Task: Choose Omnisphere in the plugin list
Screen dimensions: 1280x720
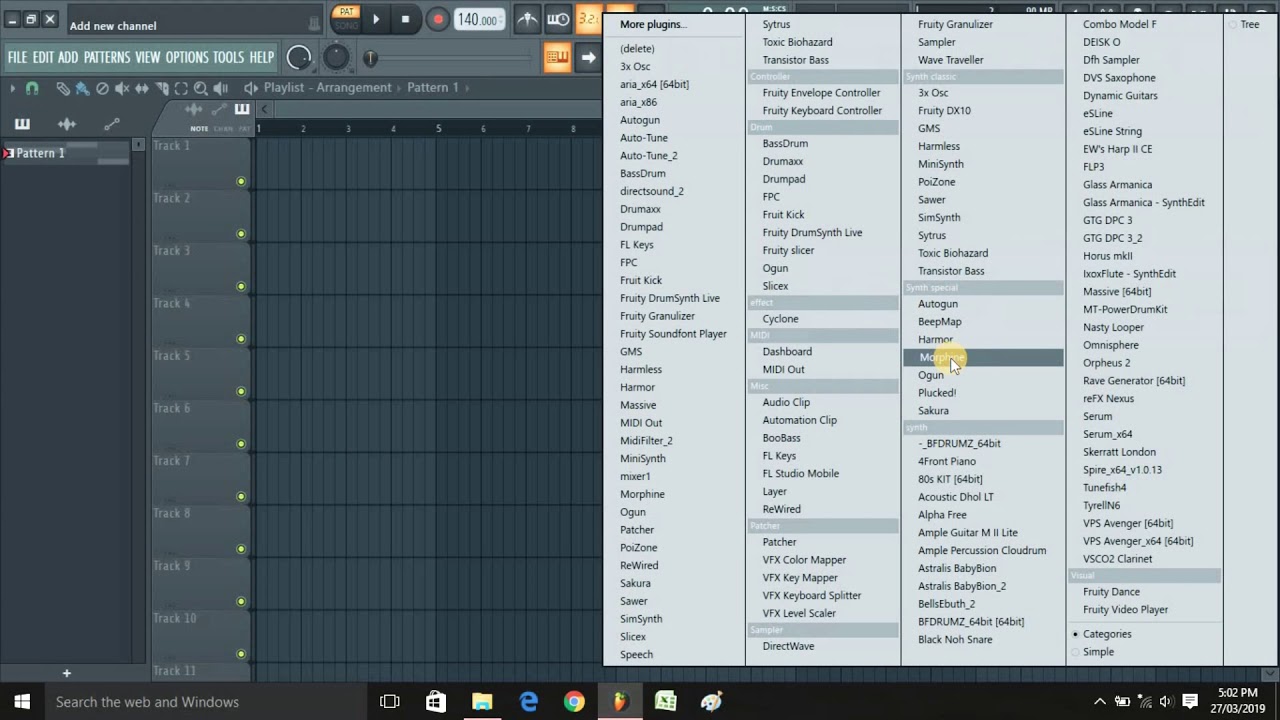Action: [x=1110, y=345]
